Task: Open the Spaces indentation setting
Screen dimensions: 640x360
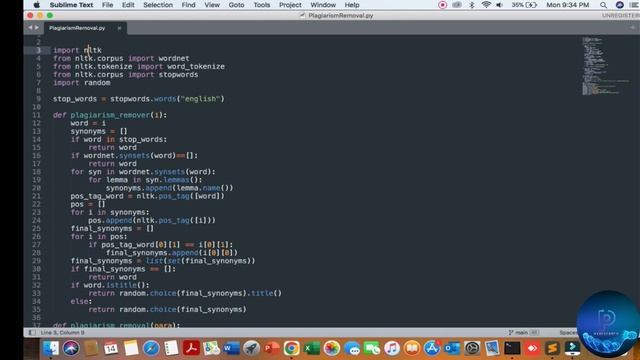Action: tap(568, 333)
